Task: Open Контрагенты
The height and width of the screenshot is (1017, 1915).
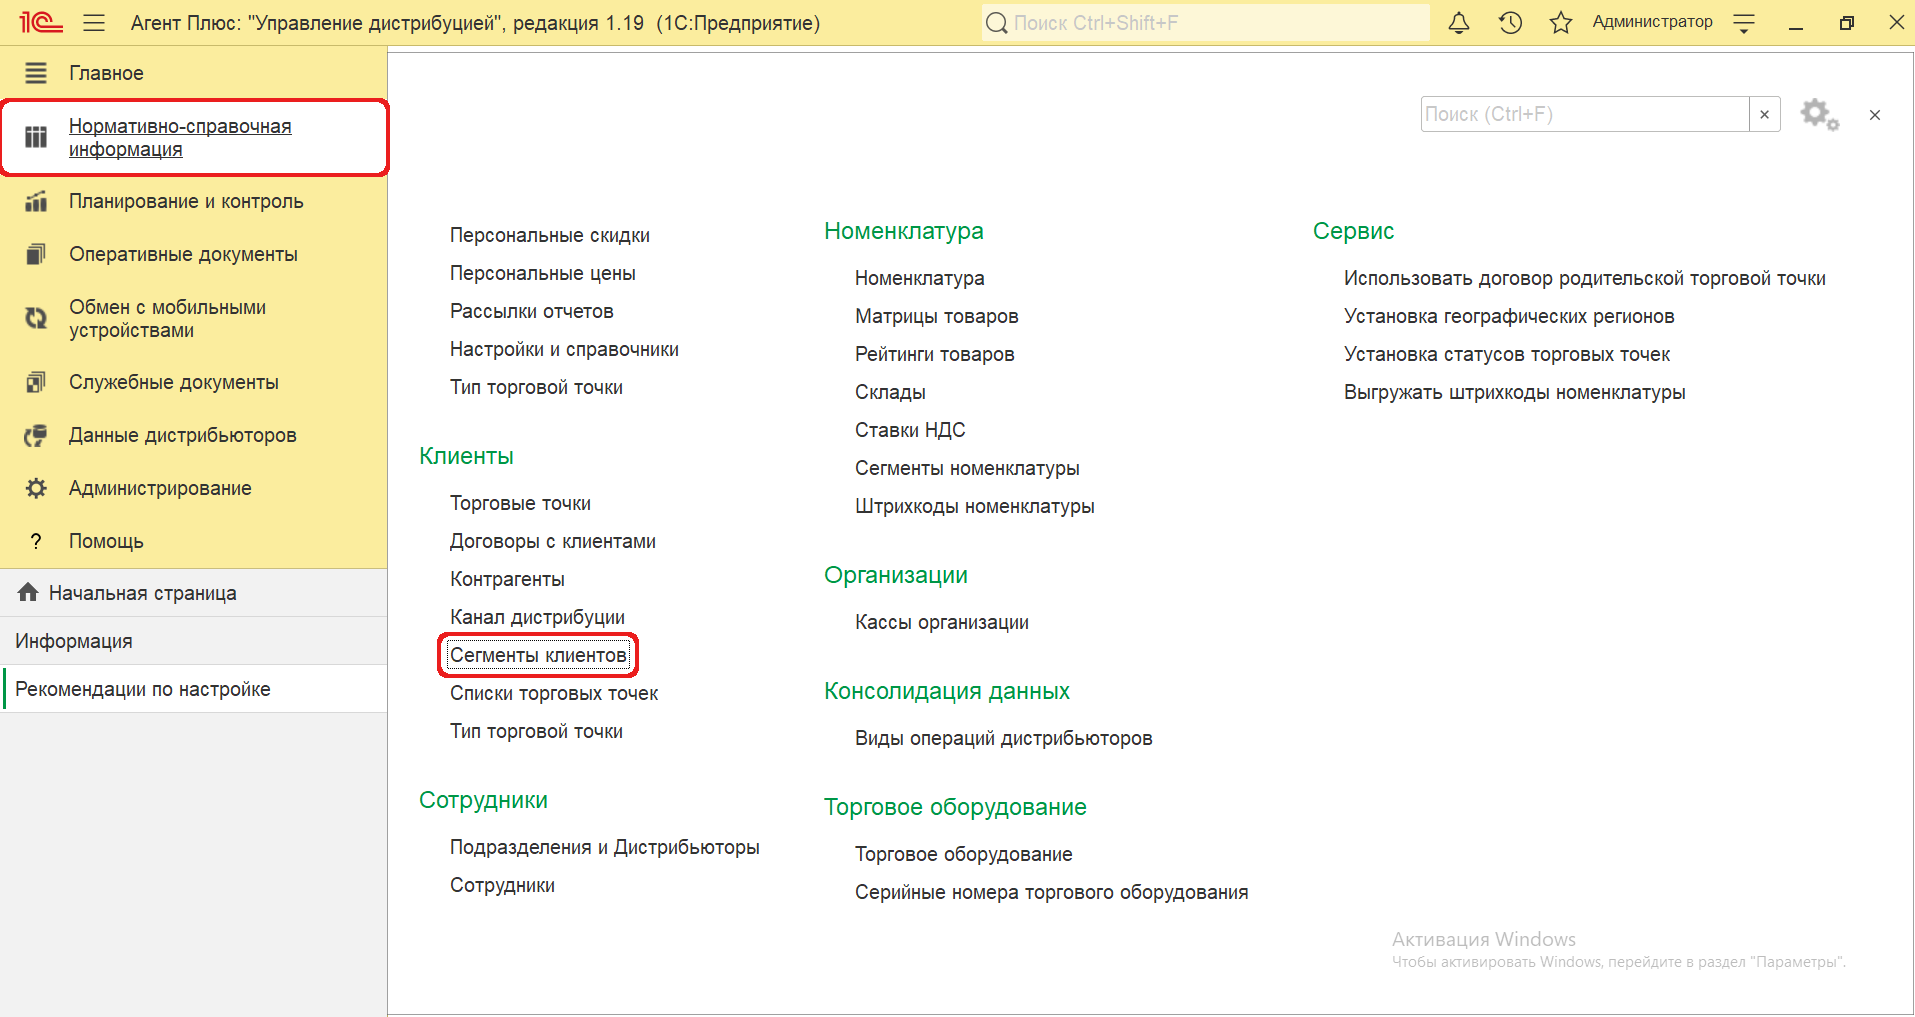Action: pos(507,579)
